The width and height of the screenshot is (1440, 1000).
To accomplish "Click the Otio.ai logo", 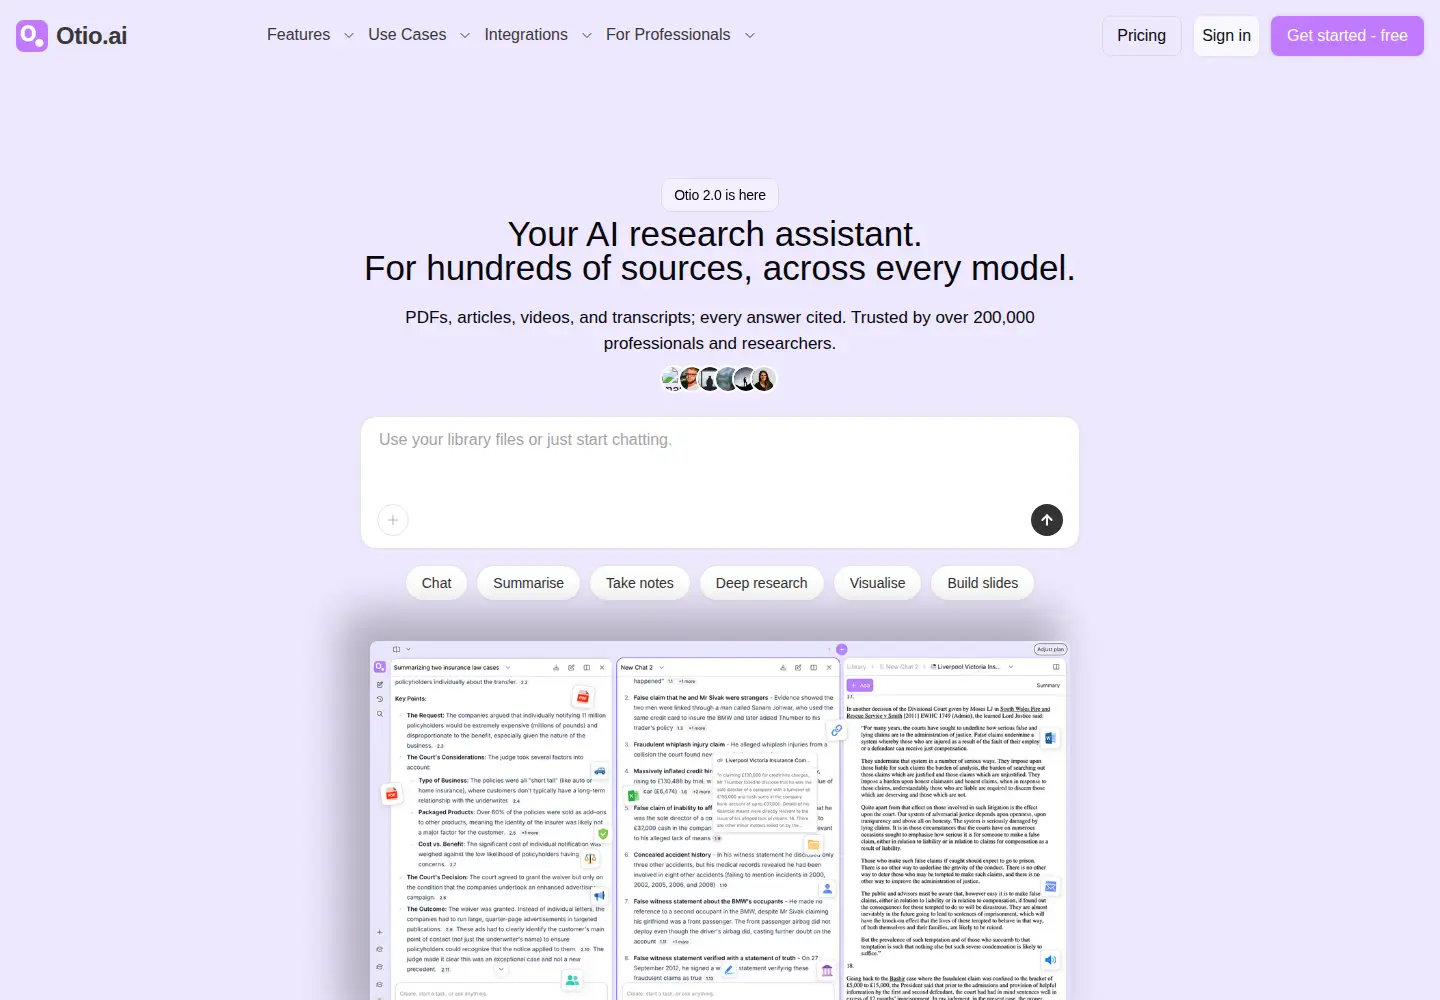I will click(x=72, y=36).
